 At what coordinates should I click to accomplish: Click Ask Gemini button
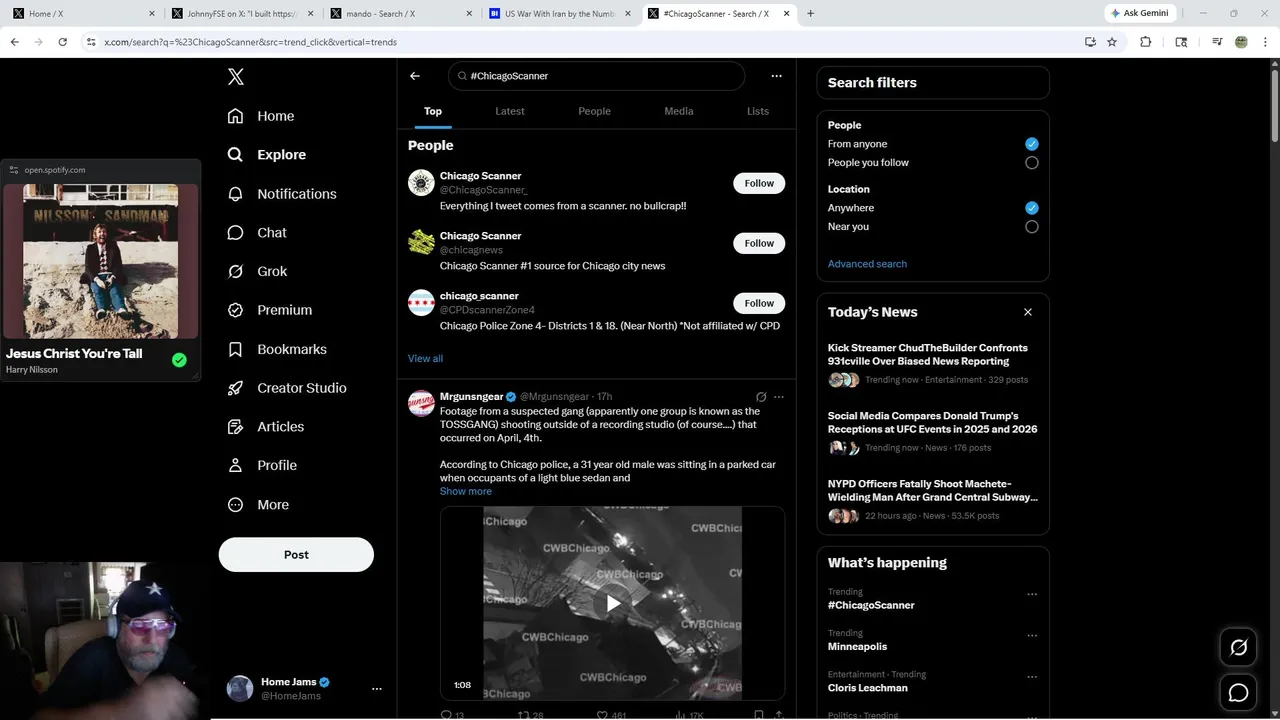click(x=1140, y=13)
